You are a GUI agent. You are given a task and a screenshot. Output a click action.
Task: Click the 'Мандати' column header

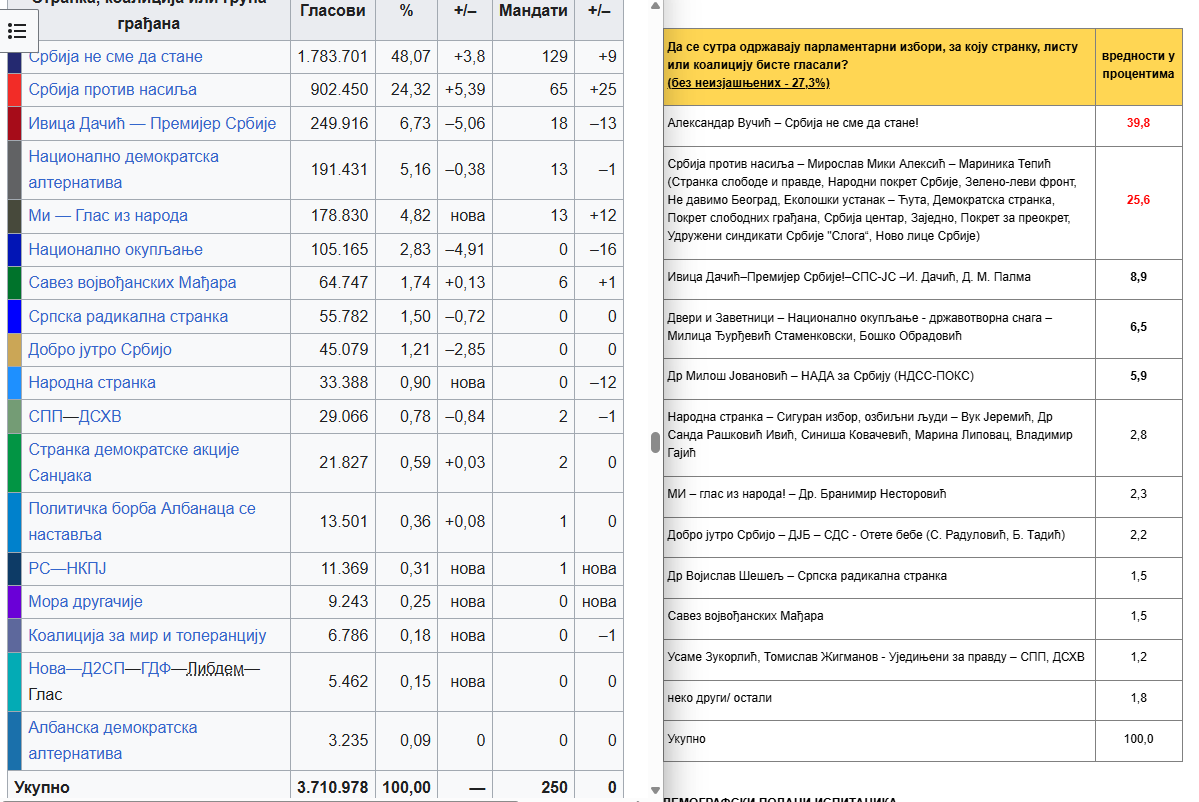pyautogui.click(x=533, y=11)
